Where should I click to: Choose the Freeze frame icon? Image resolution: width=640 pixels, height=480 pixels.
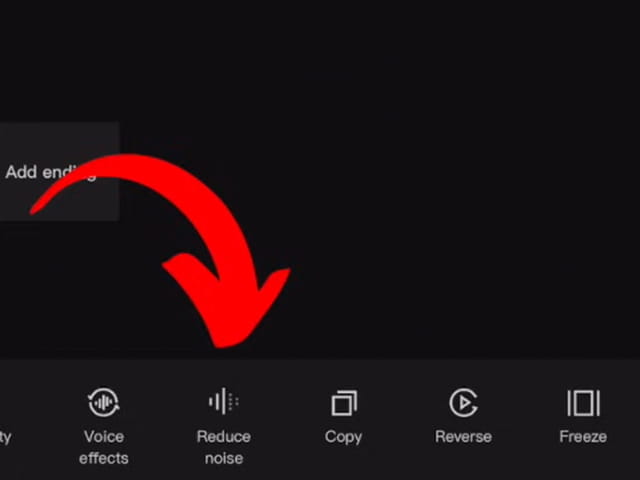tap(583, 403)
